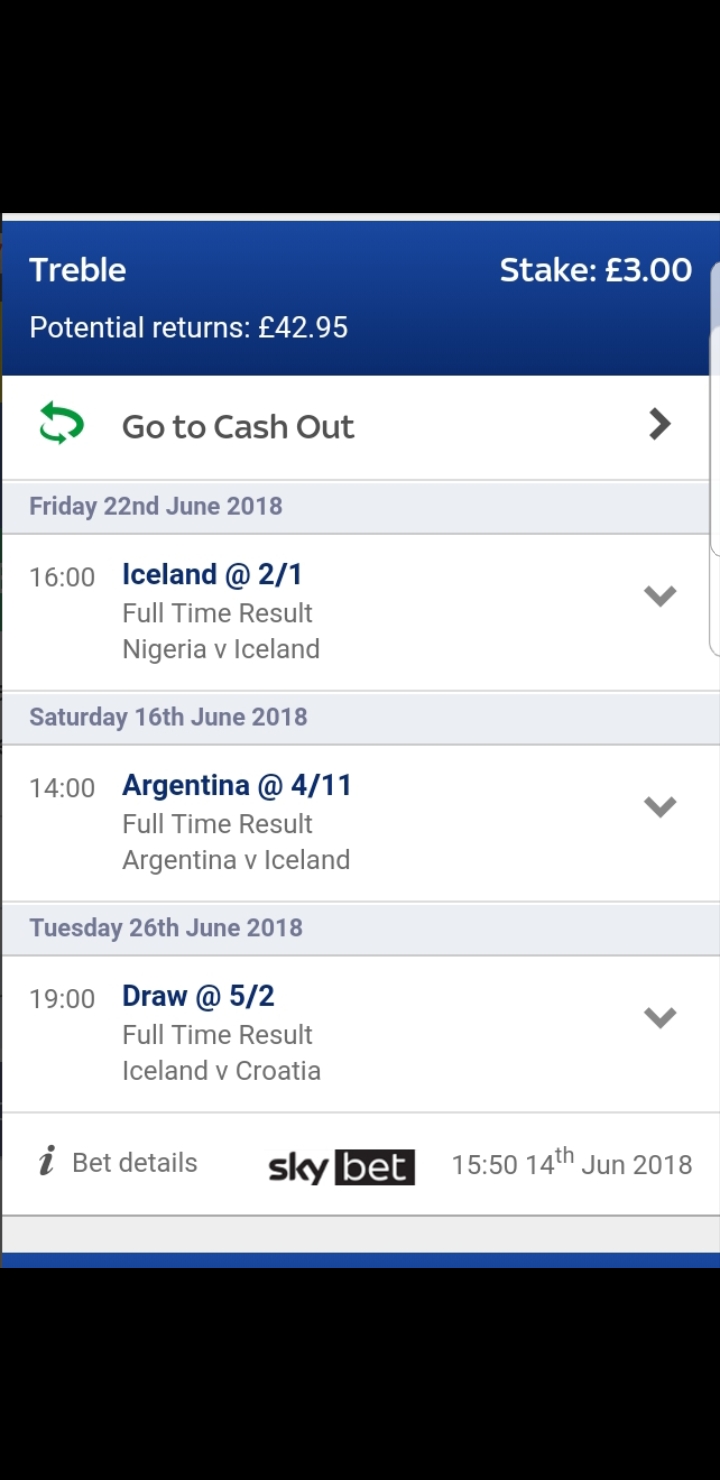
Task: Expand the Draw @ 5/2 selection
Action: click(660, 1018)
